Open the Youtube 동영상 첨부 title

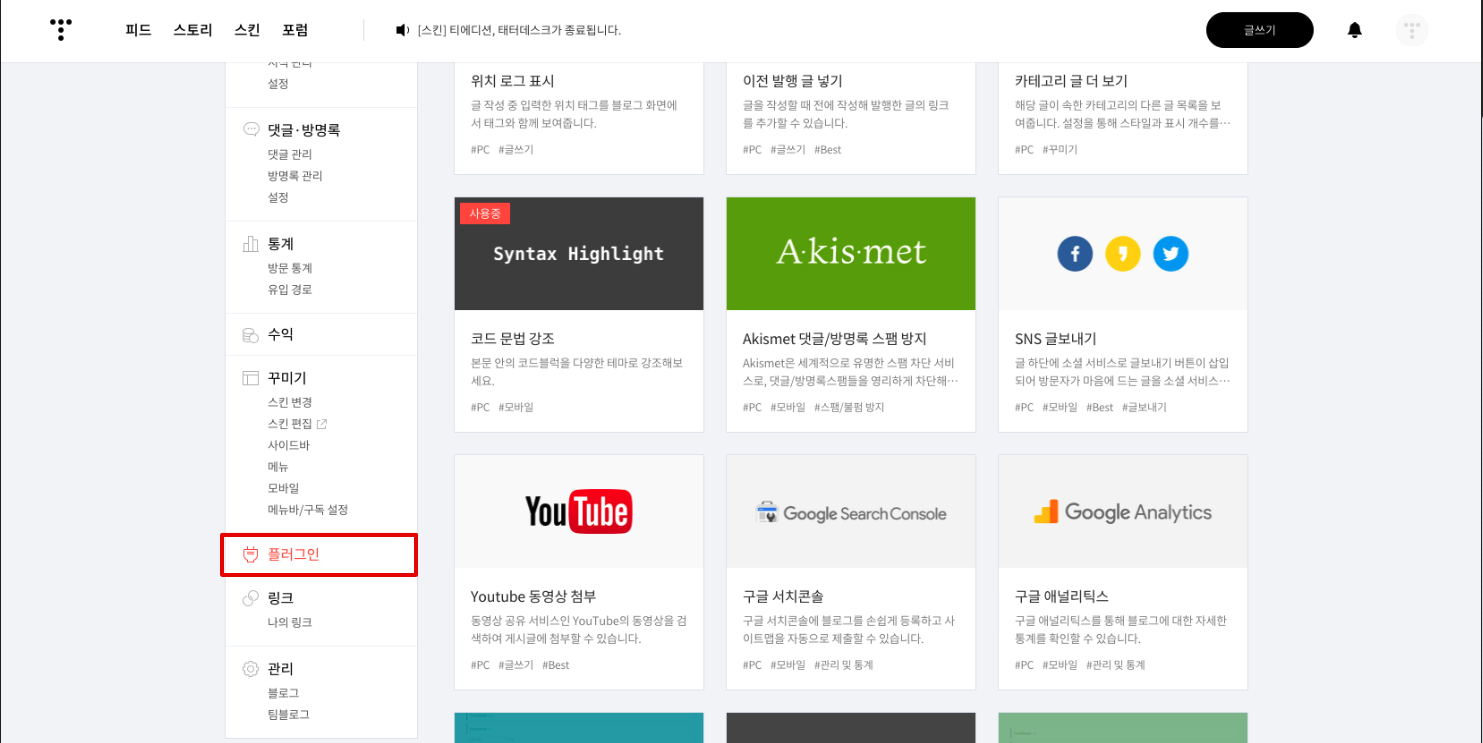(x=534, y=597)
